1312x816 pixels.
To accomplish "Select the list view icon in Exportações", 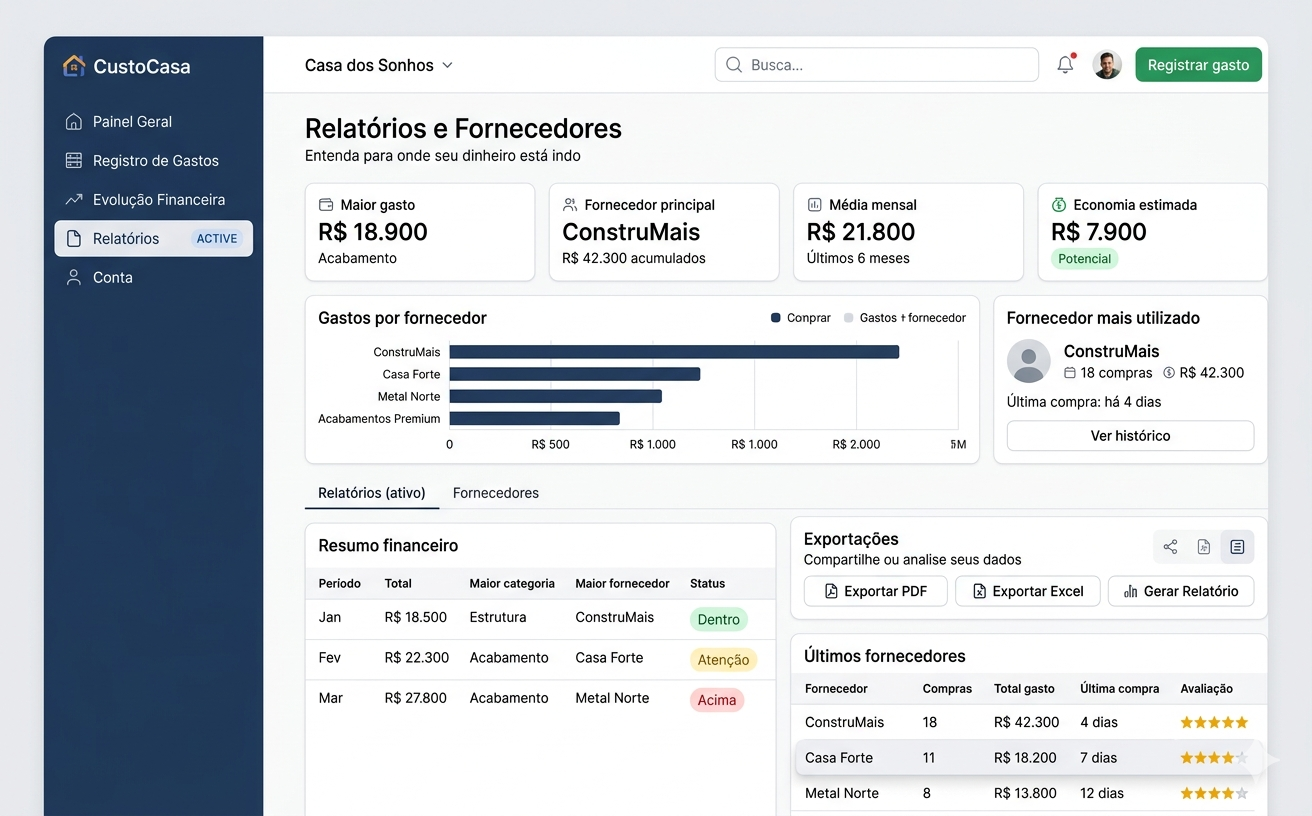I will click(x=1237, y=547).
